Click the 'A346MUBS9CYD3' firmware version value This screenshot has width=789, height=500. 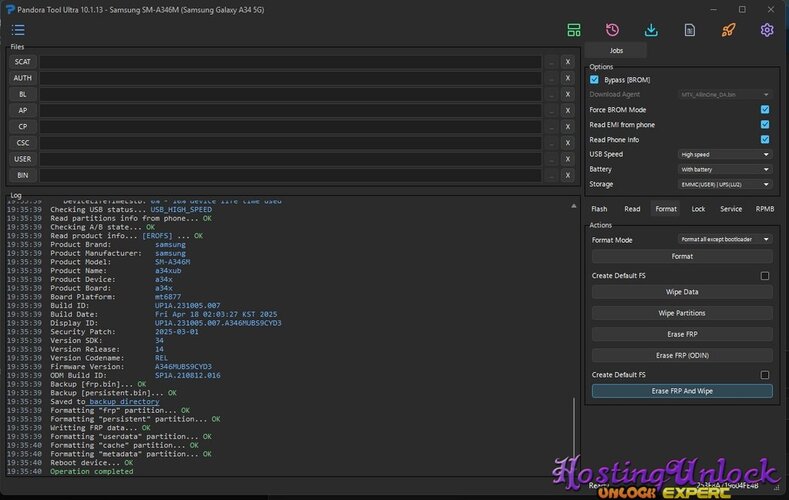click(x=183, y=367)
